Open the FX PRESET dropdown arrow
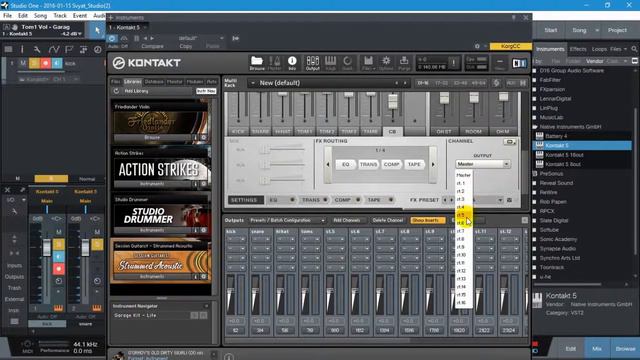 tap(500, 200)
